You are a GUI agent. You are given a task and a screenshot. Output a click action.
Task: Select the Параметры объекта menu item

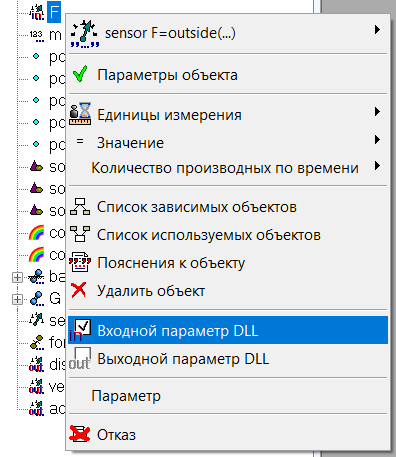[228, 75]
